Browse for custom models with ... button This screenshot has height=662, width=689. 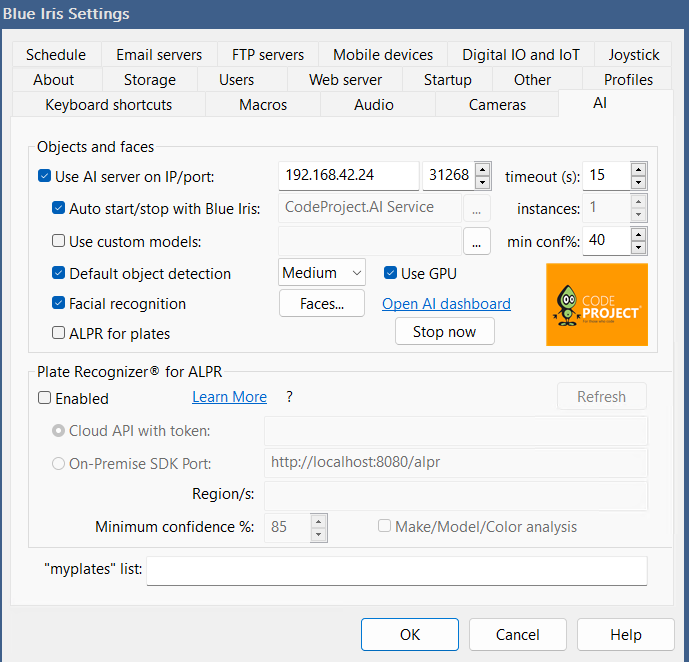pos(477,241)
